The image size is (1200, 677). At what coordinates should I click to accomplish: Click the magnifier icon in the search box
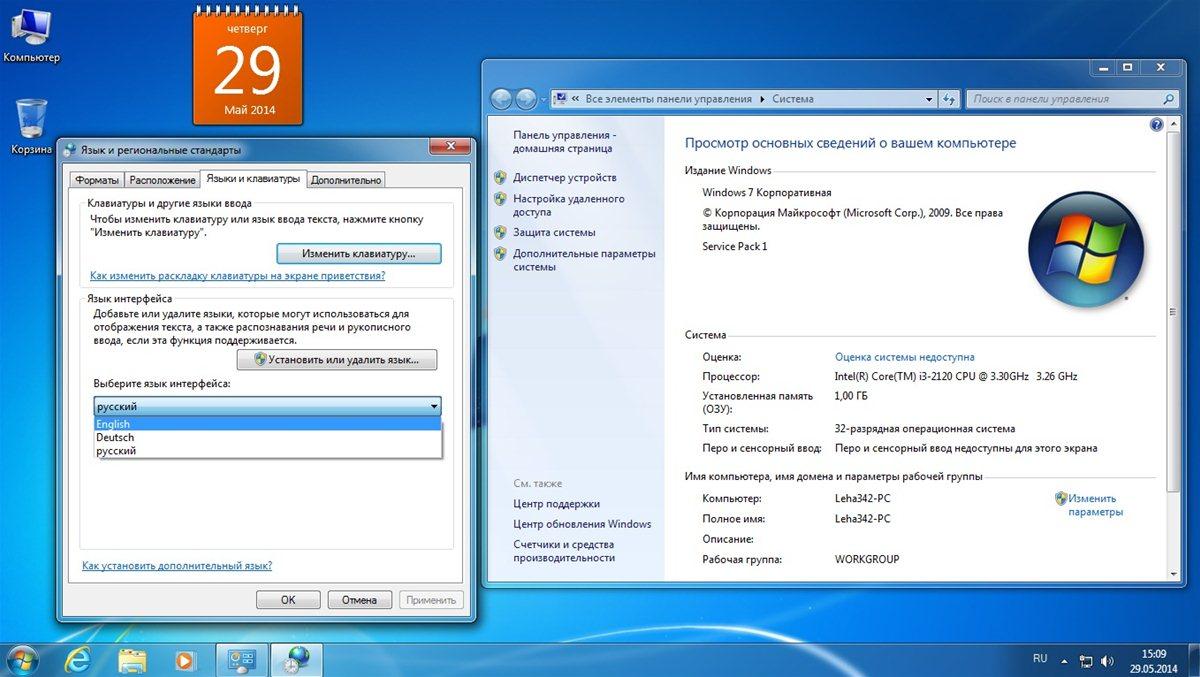pyautogui.click(x=1168, y=99)
